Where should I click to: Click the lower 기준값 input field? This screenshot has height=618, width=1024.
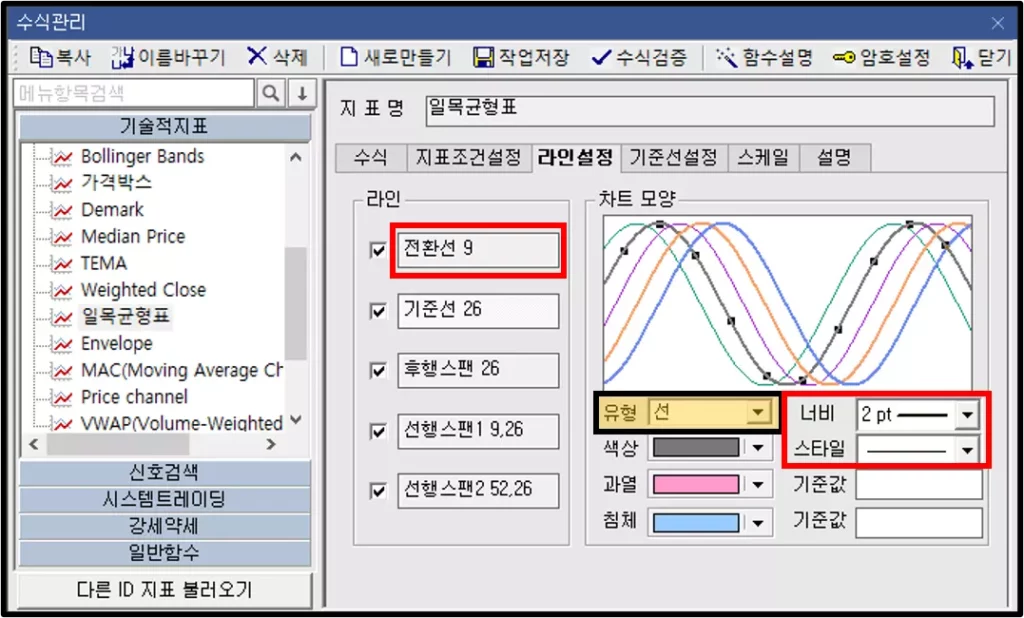pyautogui.click(x=919, y=523)
